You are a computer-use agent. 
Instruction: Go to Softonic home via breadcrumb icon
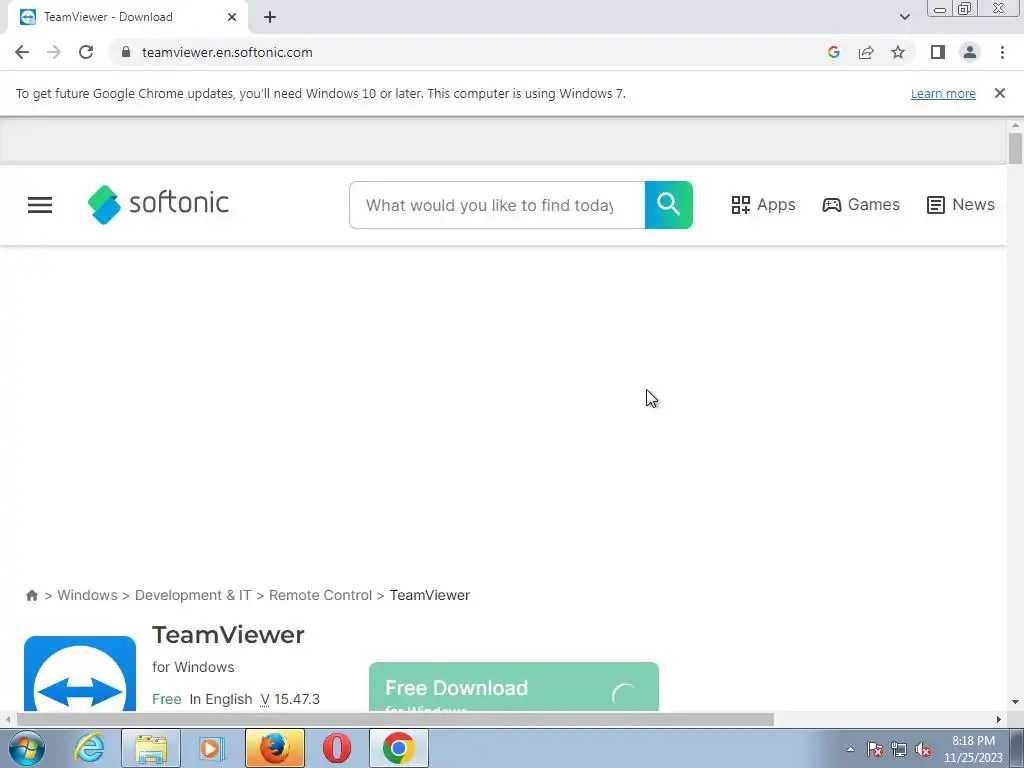31,595
